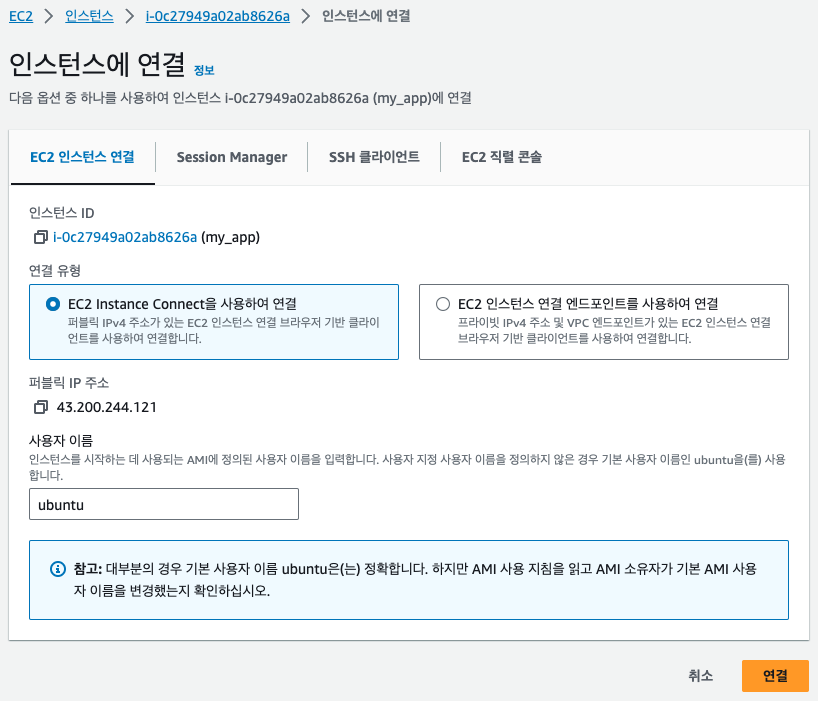
Task: Click the info icon in the 참고 notice box
Action: 57,569
